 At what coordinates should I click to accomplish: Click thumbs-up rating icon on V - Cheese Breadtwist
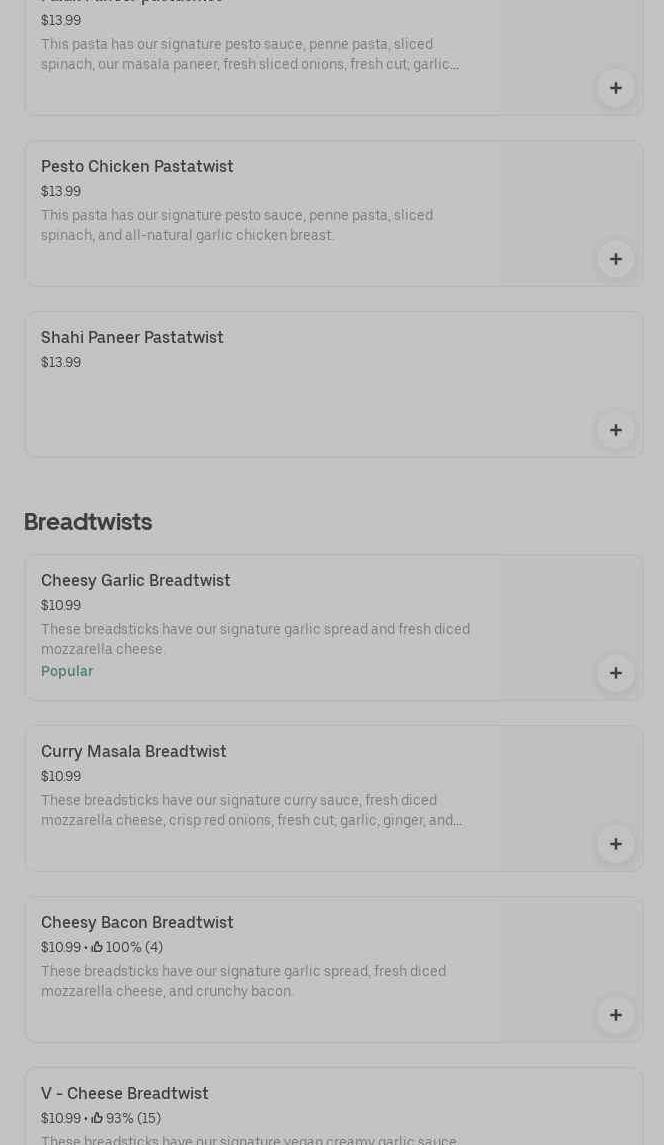pos(97,1118)
